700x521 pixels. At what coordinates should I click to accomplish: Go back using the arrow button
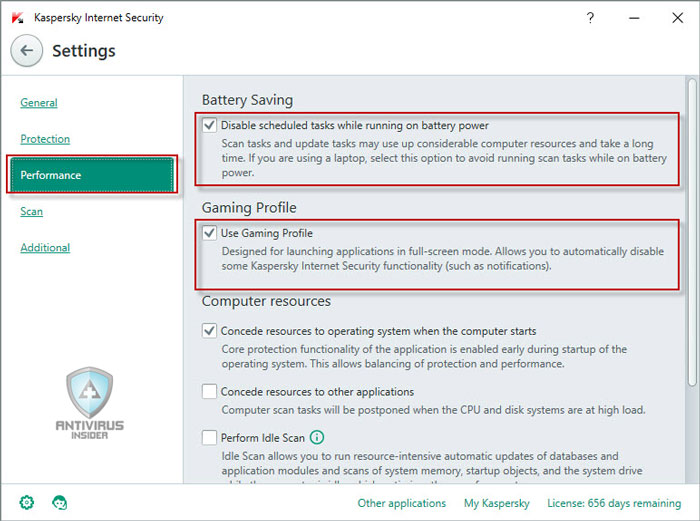(x=27, y=50)
